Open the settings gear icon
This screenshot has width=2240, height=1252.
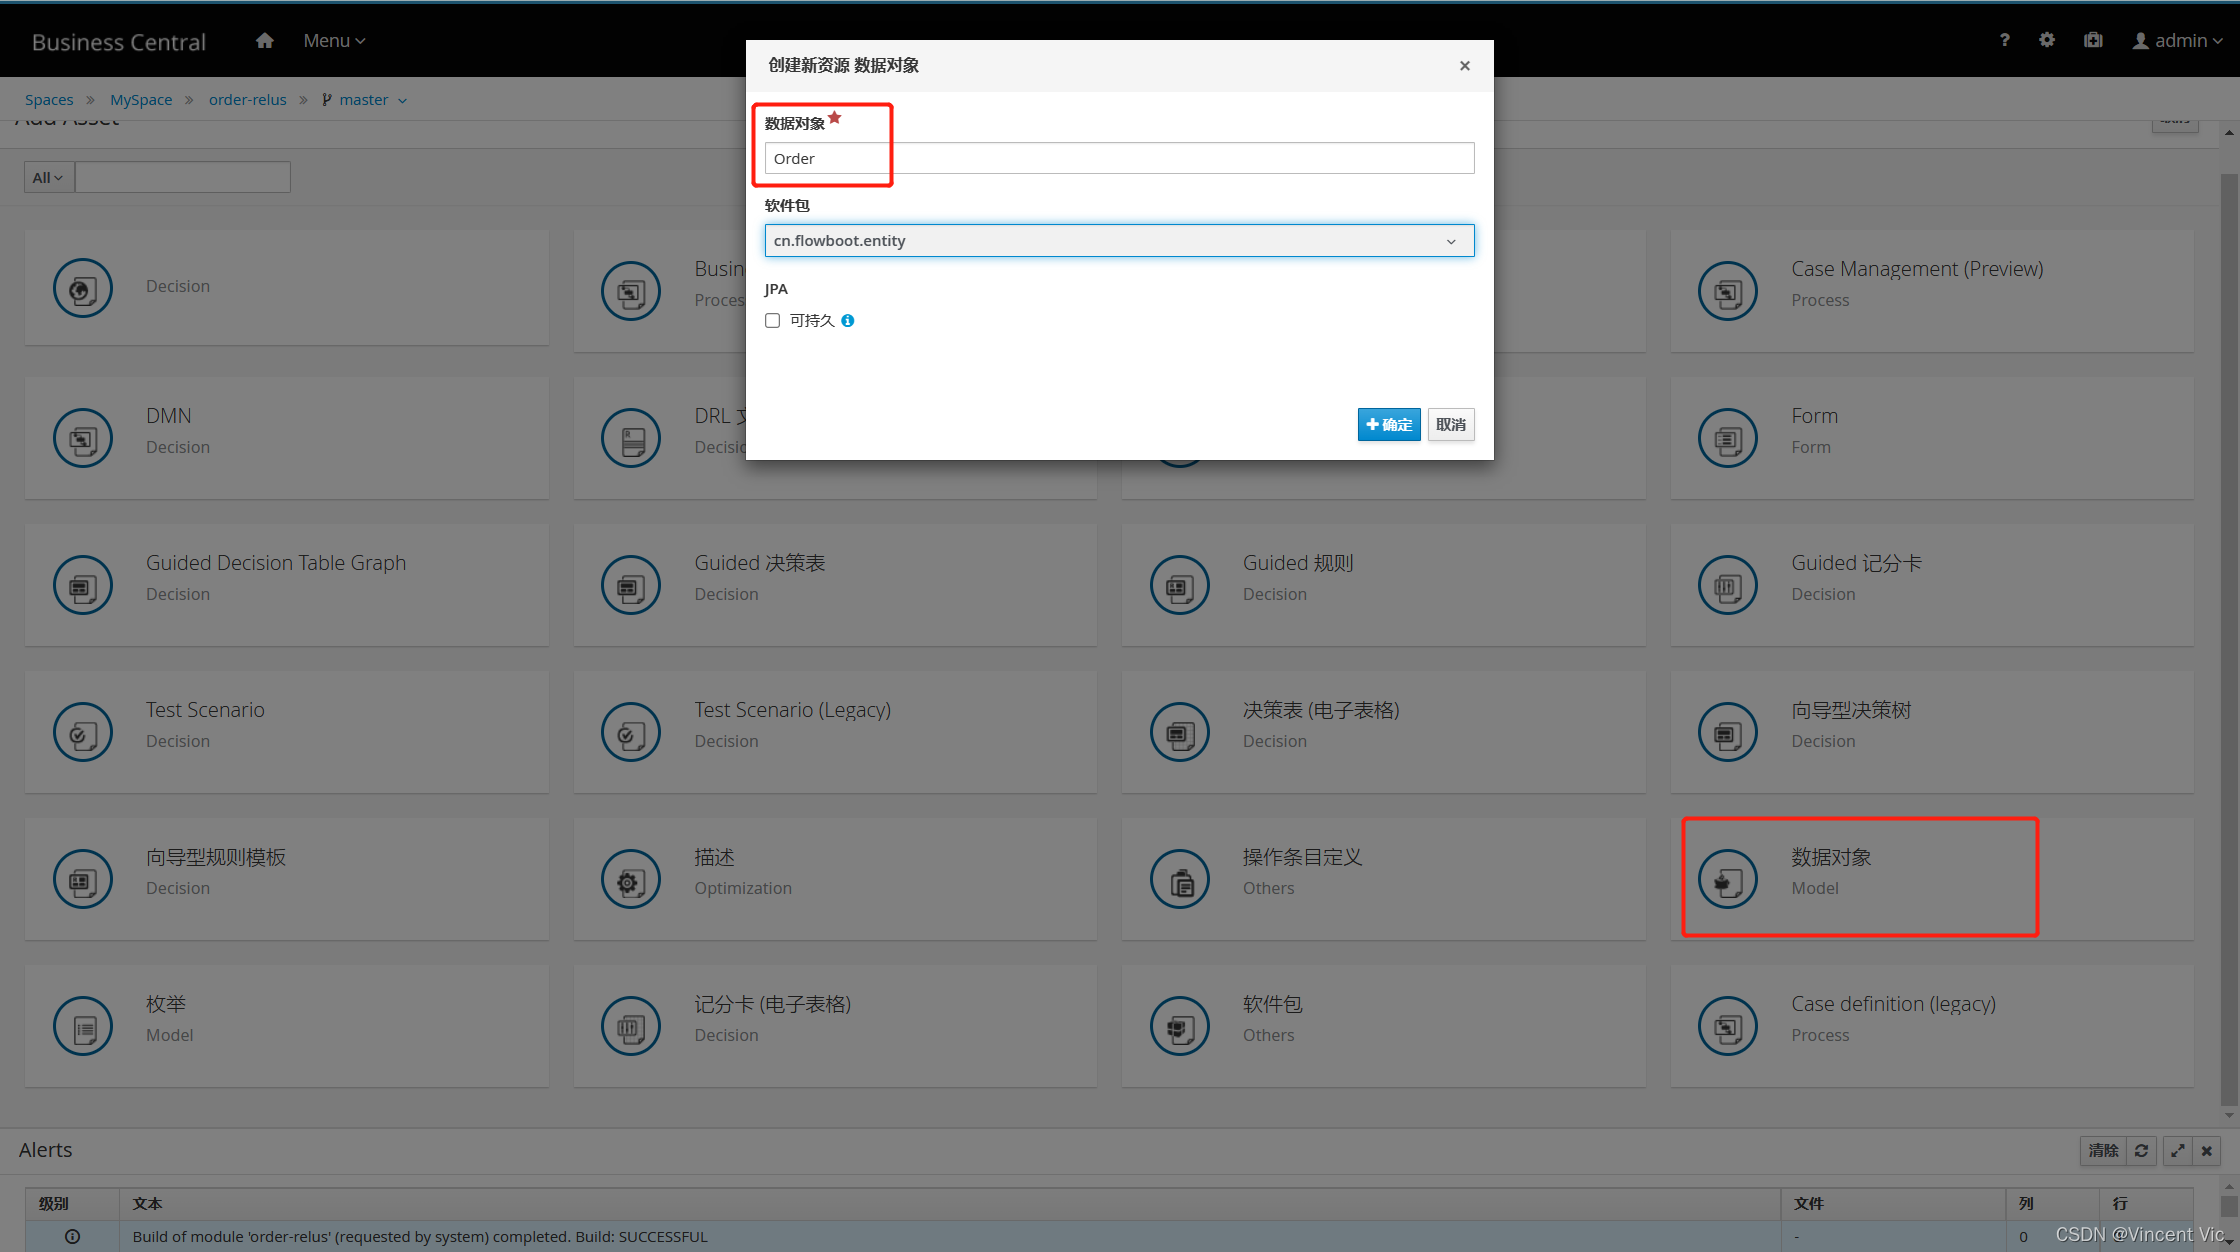[x=2047, y=40]
